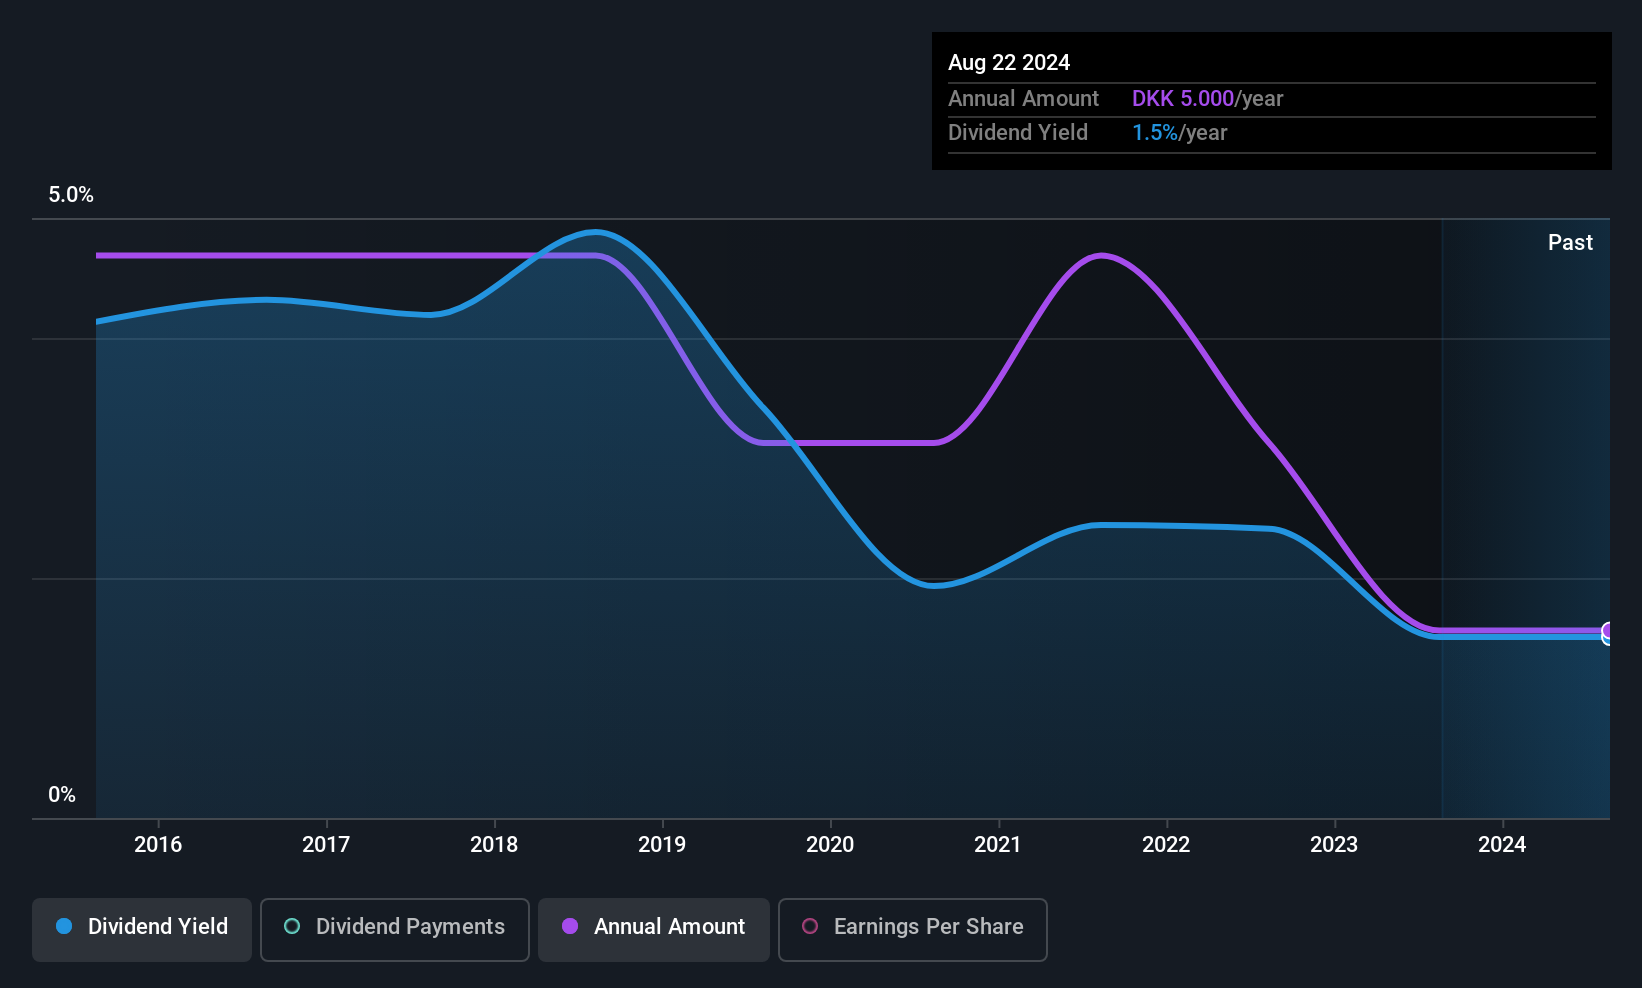This screenshot has width=1642, height=988.
Task: Click the blue Dividend Yield peak near 2018
Action: (x=596, y=232)
